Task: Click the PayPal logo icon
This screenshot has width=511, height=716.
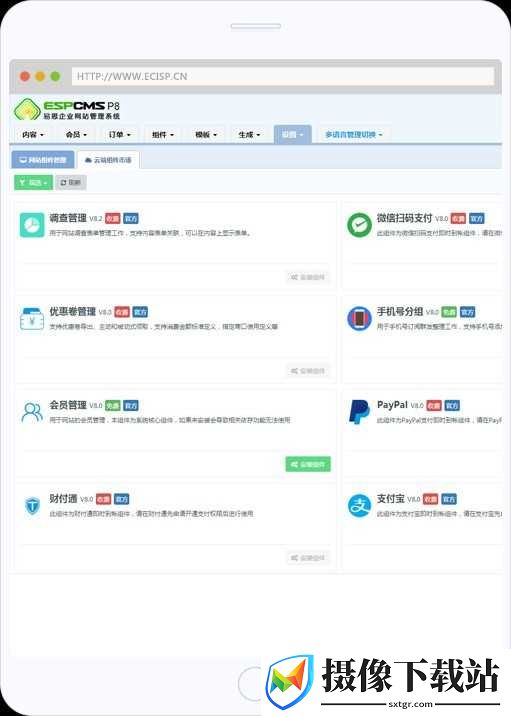Action: pos(359,412)
